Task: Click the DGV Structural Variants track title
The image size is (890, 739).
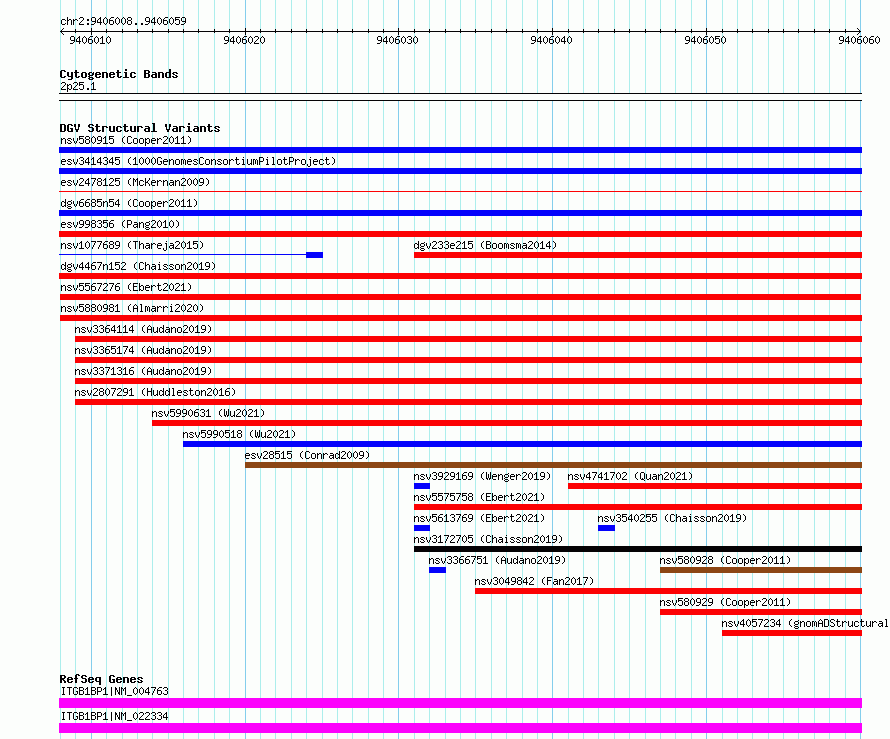Action: point(140,128)
